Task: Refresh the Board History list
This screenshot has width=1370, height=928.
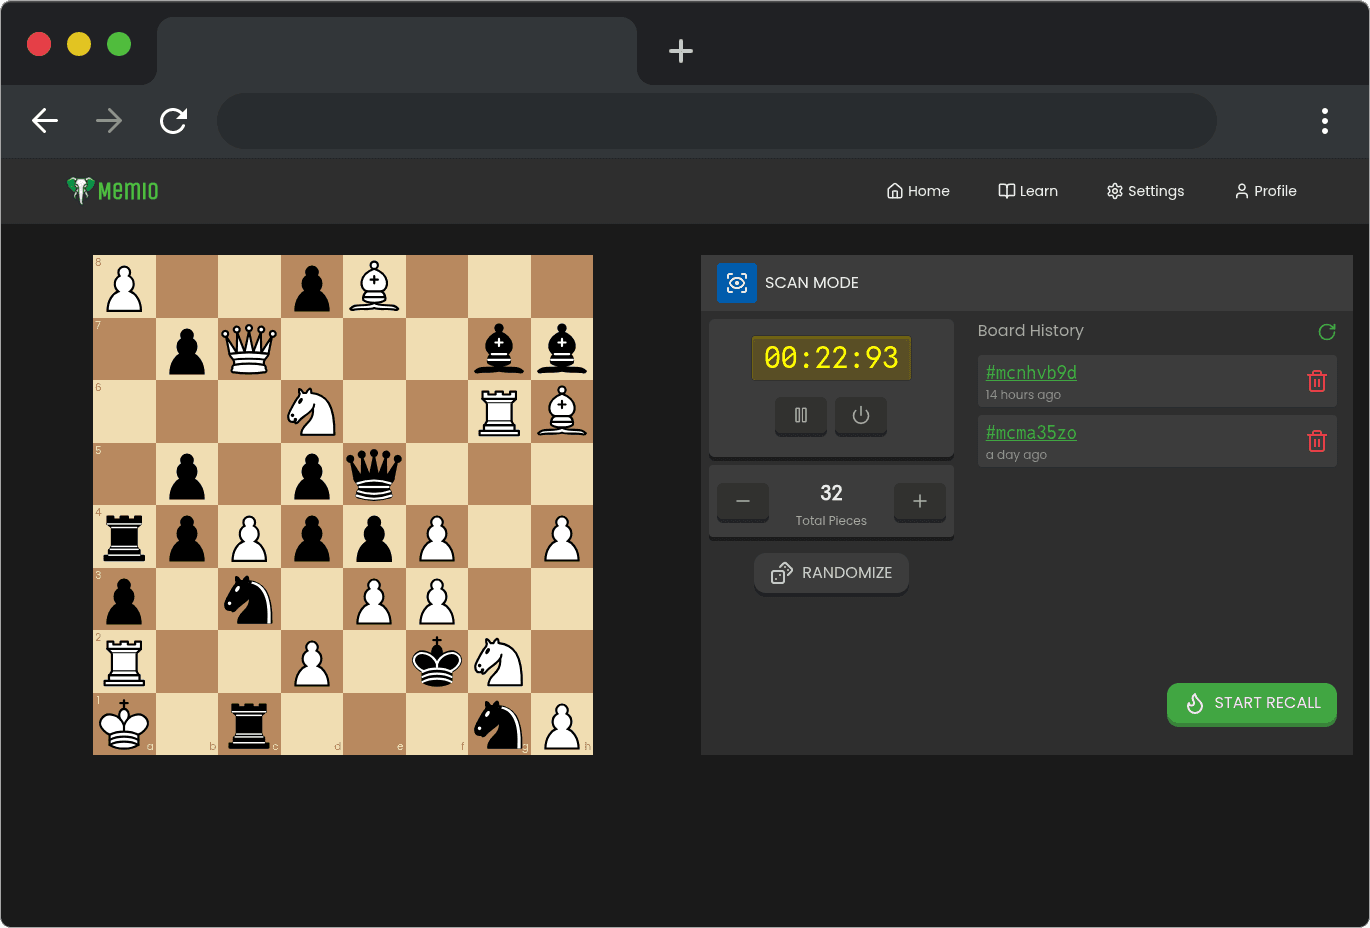Action: (x=1327, y=332)
